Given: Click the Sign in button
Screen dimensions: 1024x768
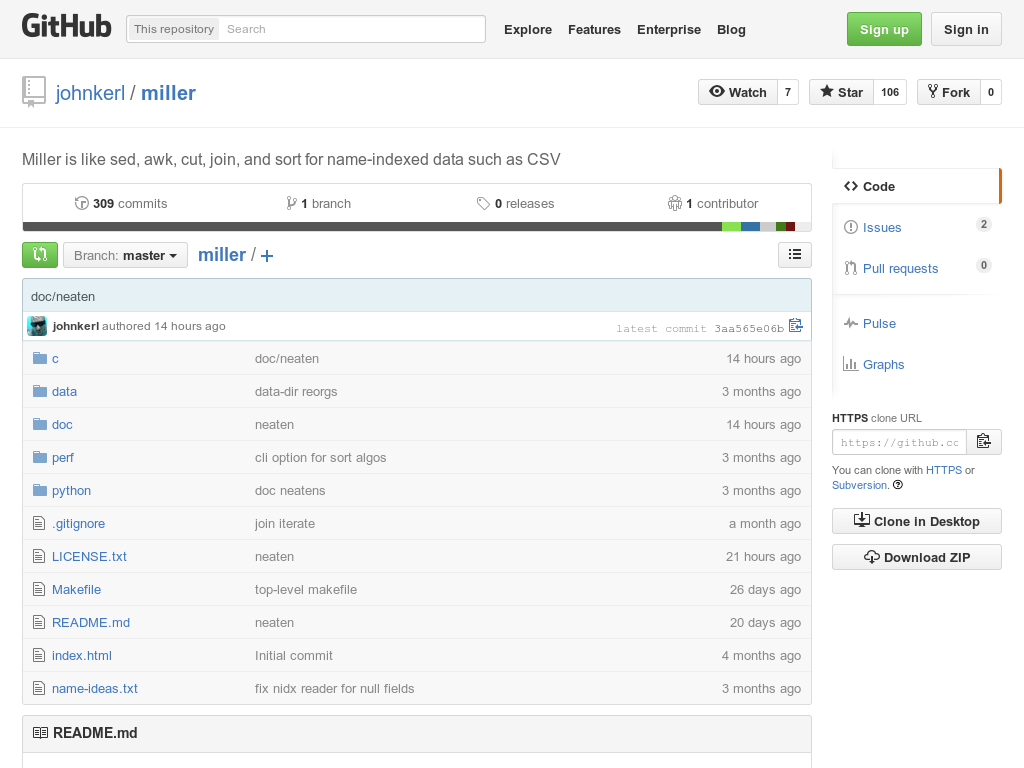Looking at the screenshot, I should pos(966,29).
